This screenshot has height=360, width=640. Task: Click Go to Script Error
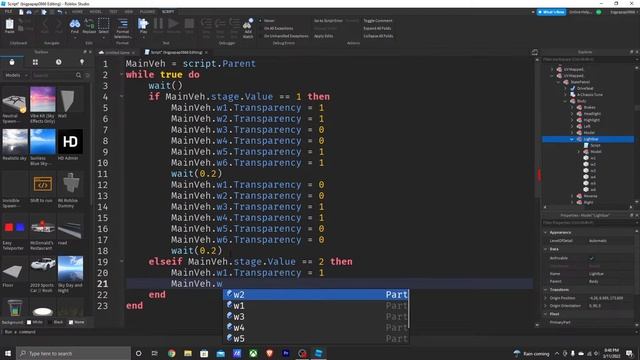coord(328,20)
